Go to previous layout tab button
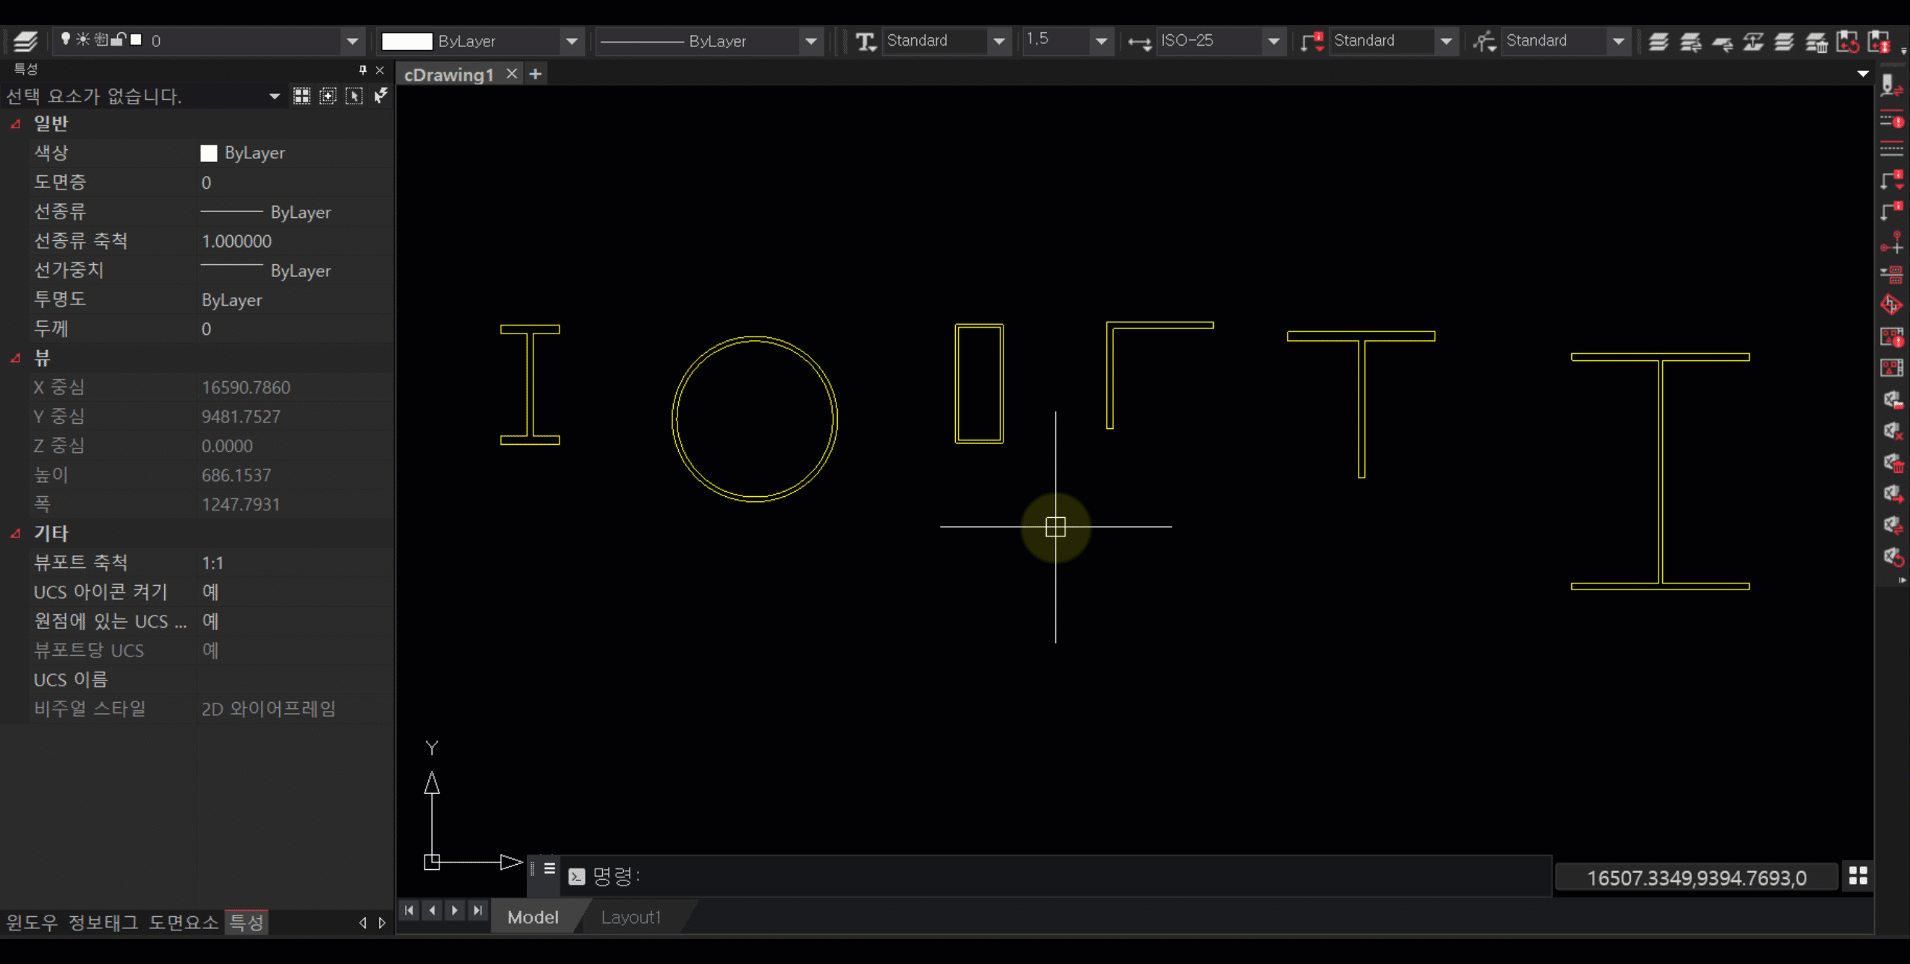Screen dimensions: 1910x964 tap(432, 911)
